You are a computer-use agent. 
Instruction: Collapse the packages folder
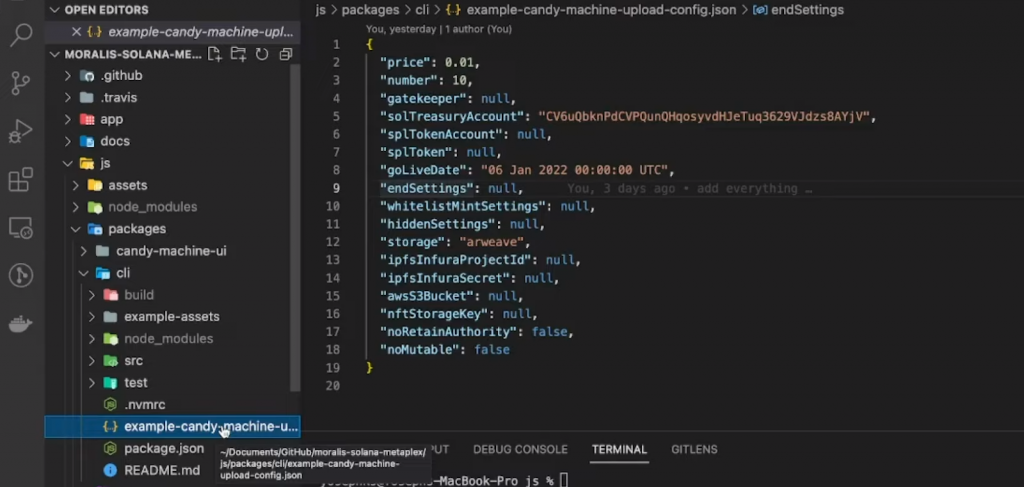click(76, 229)
